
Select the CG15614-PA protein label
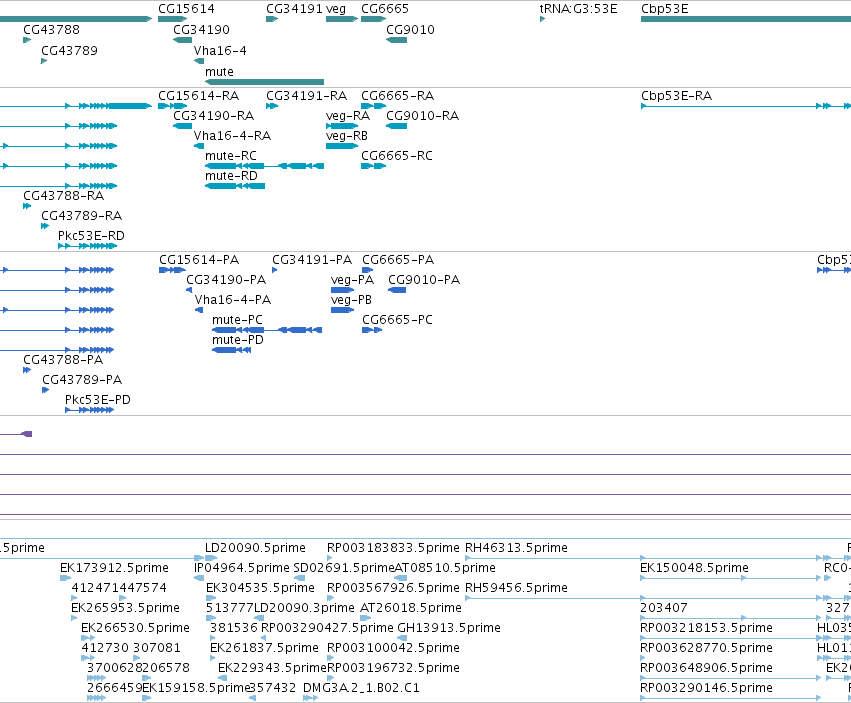199,259
